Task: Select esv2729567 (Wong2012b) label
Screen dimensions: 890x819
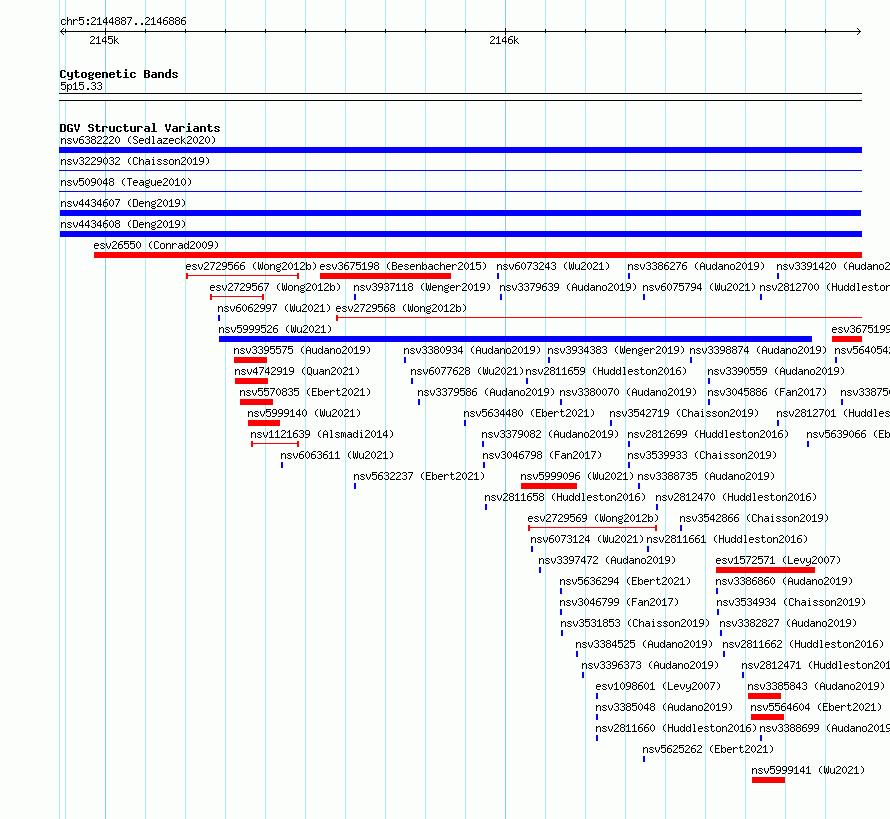Action: [275, 287]
